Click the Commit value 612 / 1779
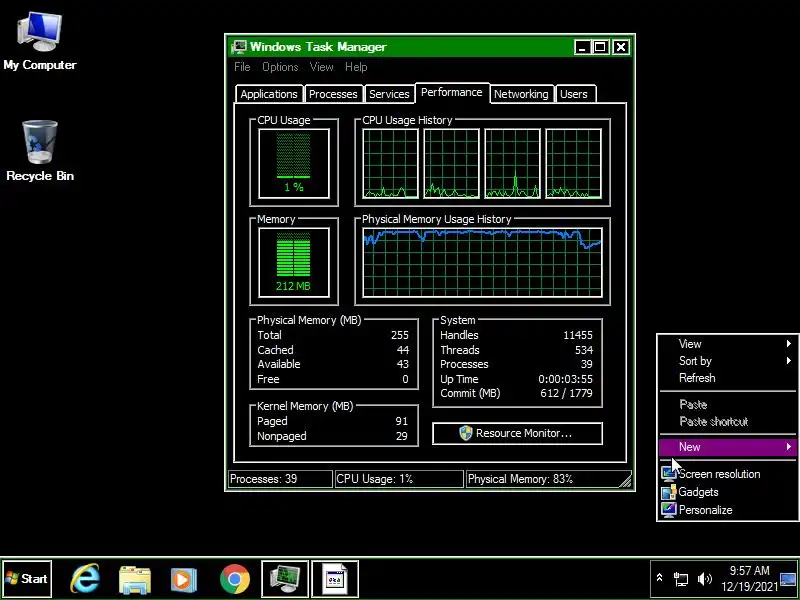The height and width of the screenshot is (600, 800). click(566, 393)
